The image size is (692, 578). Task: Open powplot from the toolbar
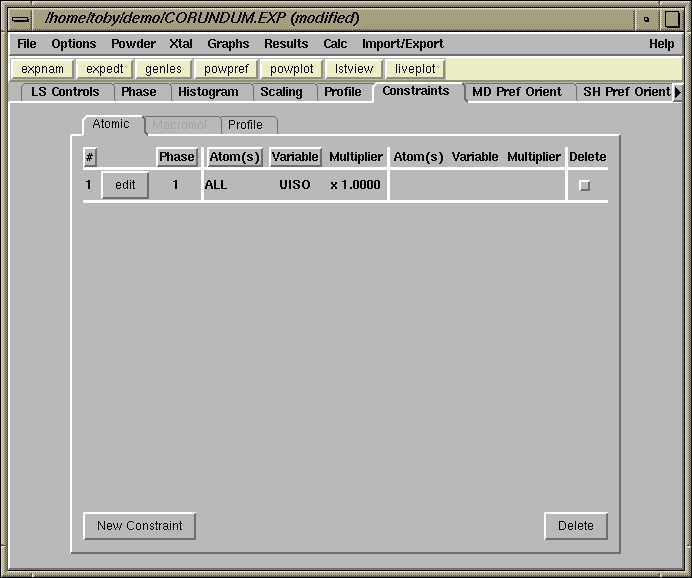click(x=291, y=69)
